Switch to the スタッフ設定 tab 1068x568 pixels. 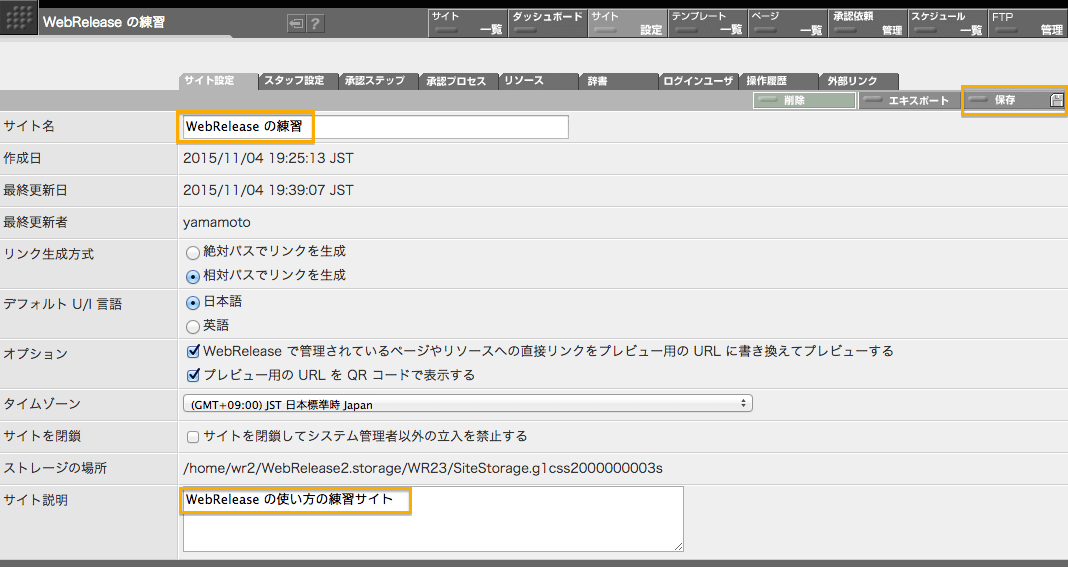pyautogui.click(x=298, y=80)
